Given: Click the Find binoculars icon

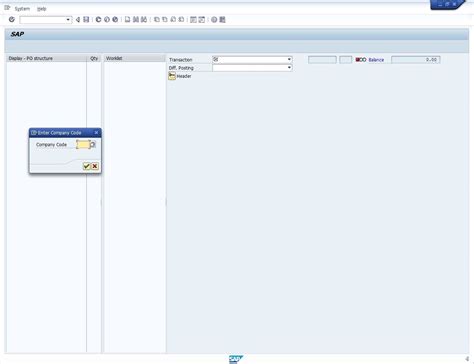Looking at the screenshot, I should pos(136,20).
